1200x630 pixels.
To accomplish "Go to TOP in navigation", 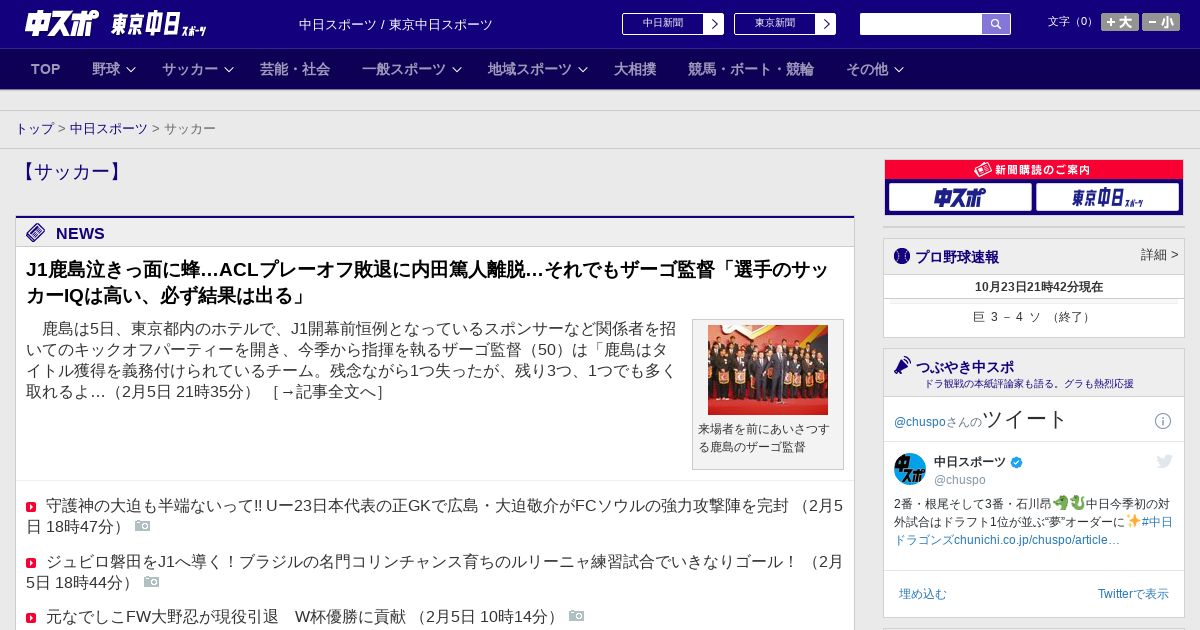I will click(46, 69).
